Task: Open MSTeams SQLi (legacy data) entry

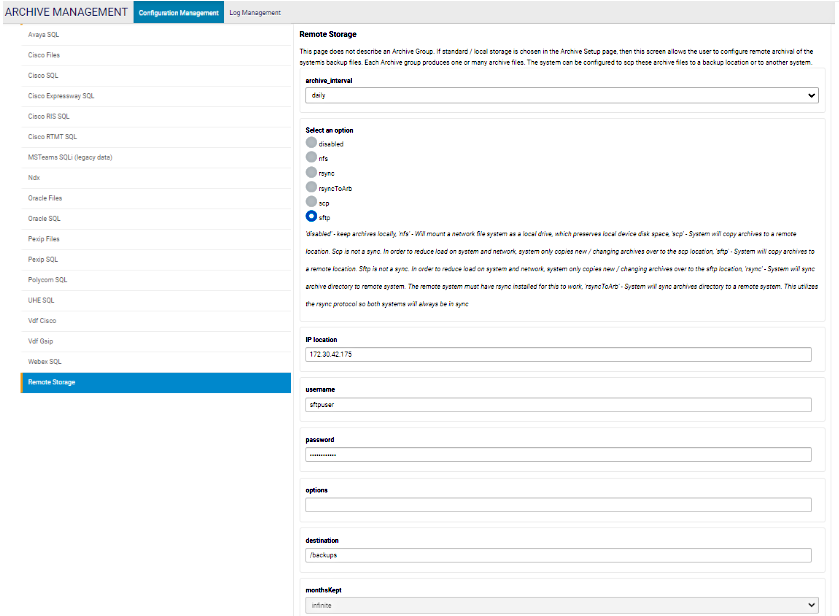Action: click(156, 157)
